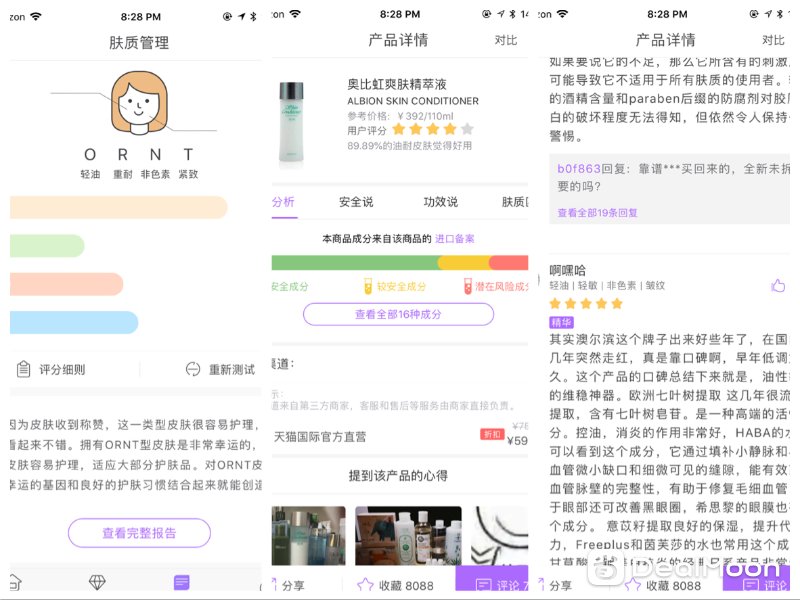This screenshot has height=600, width=800.
Task: Open 查看全部16种成分 ingredient list
Action: (x=398, y=314)
